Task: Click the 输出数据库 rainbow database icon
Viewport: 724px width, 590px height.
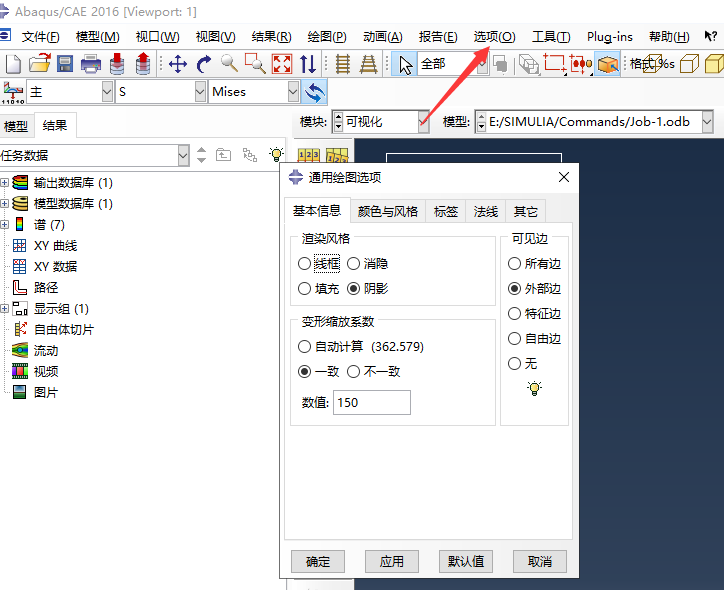Action: 20,182
